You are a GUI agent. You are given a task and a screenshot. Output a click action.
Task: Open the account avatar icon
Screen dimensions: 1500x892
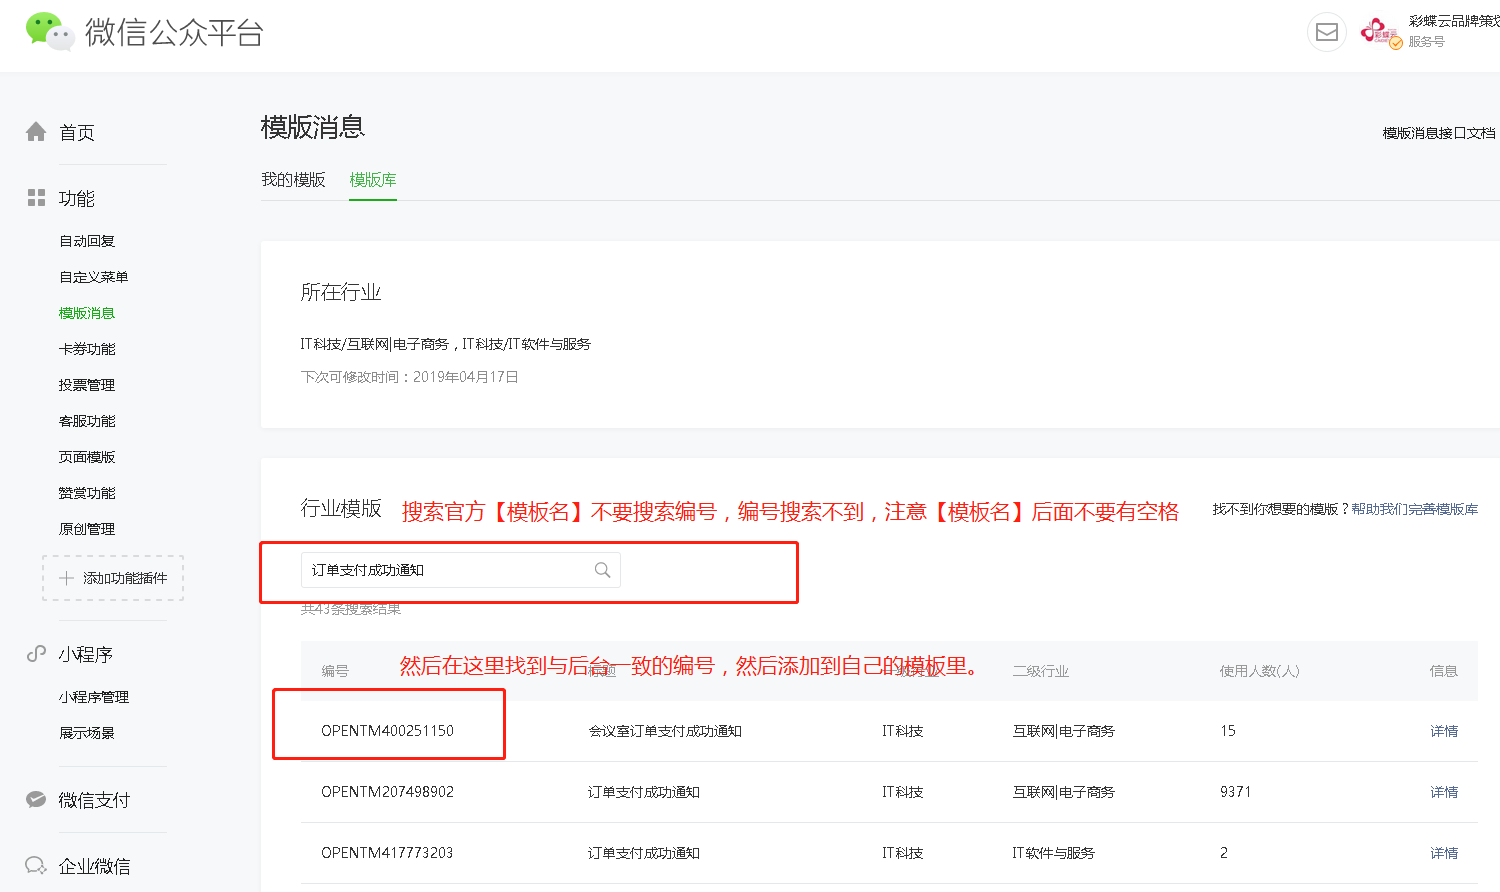pyautogui.click(x=1381, y=32)
